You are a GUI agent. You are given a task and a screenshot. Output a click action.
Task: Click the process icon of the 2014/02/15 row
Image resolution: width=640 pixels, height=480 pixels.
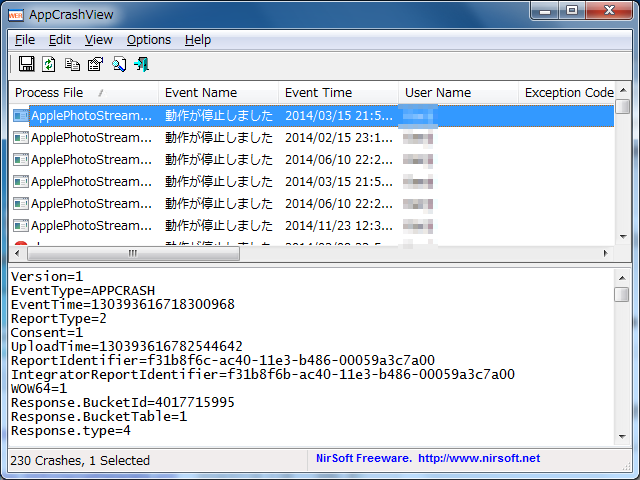click(x=20, y=138)
